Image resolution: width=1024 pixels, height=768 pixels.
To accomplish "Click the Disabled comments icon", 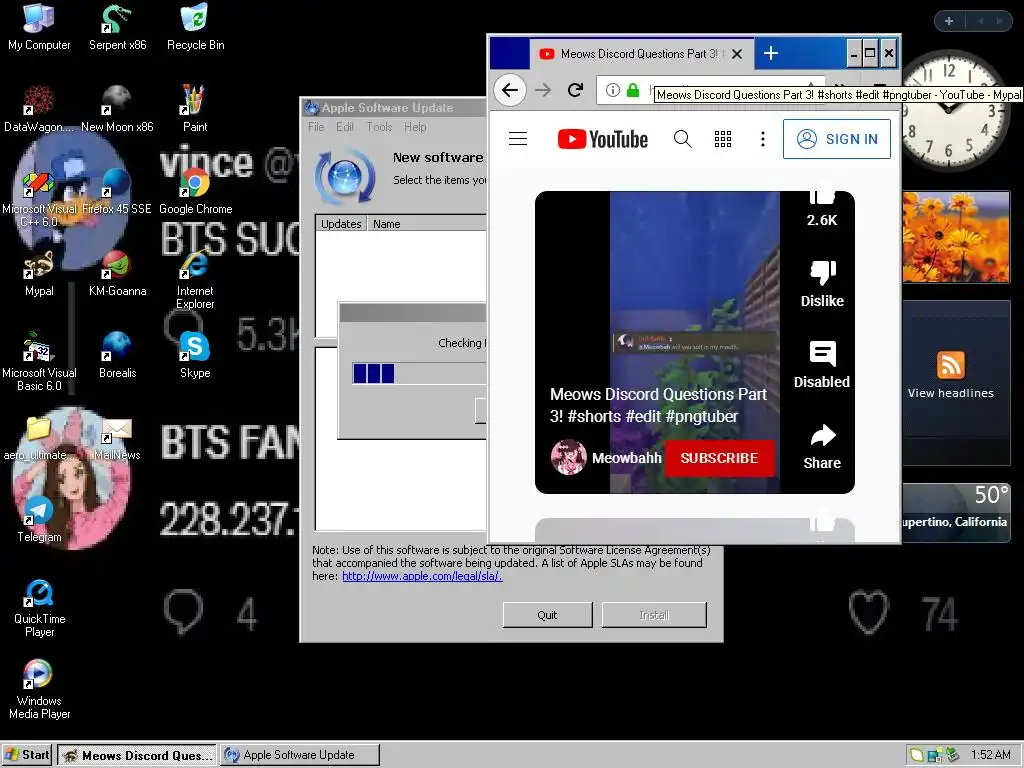I will [822, 364].
